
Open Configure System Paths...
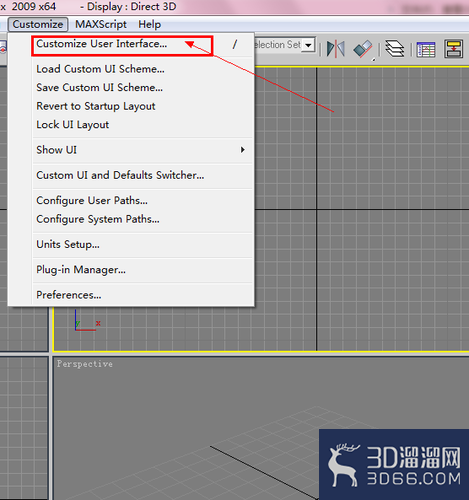(143, 219)
